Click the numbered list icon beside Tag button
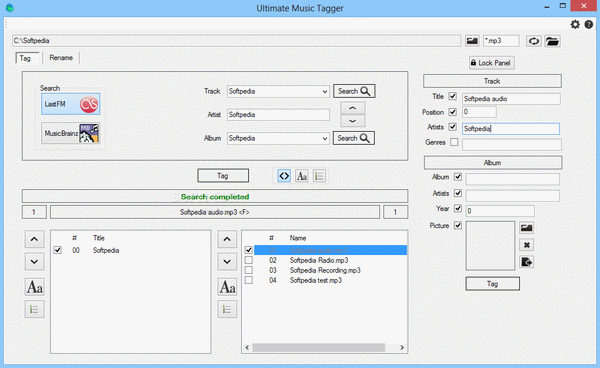 coord(319,176)
